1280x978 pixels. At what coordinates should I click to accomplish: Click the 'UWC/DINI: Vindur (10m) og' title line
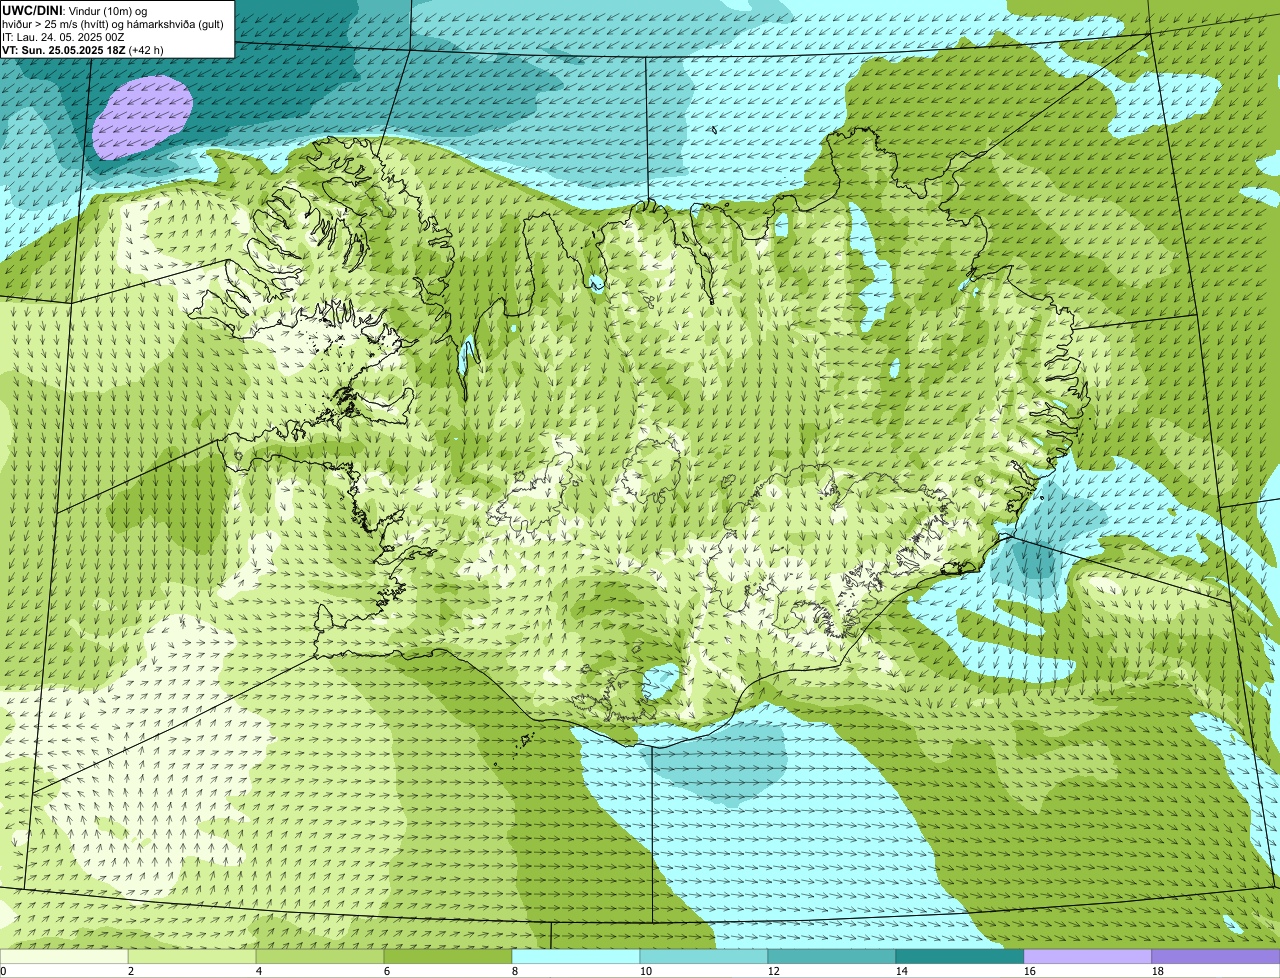(75, 10)
